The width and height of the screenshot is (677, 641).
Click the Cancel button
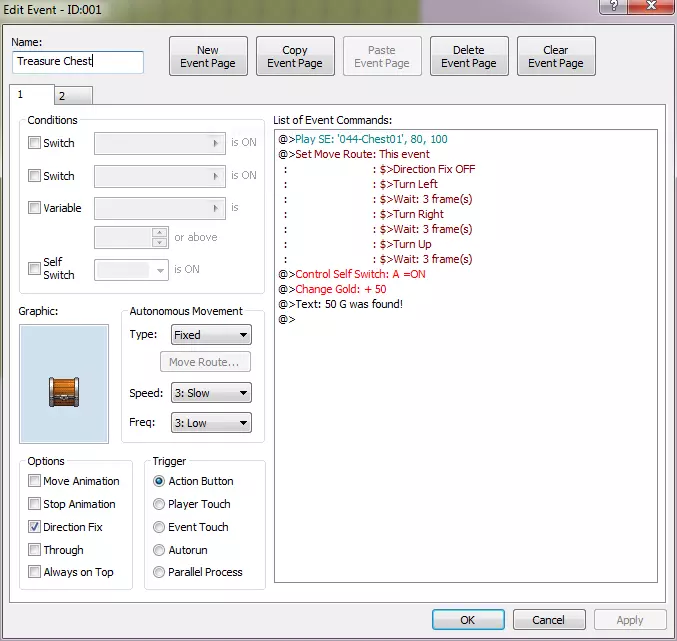(549, 620)
